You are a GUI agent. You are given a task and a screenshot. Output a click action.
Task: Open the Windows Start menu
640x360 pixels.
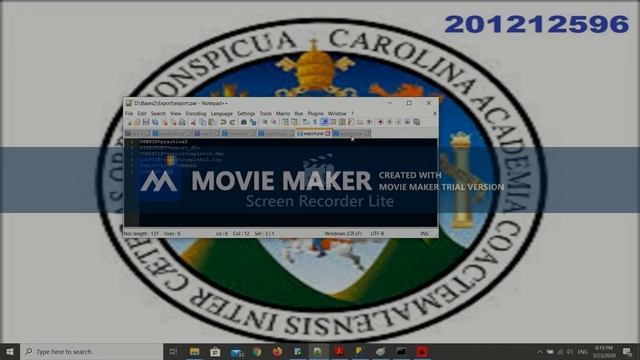click(x=10, y=351)
